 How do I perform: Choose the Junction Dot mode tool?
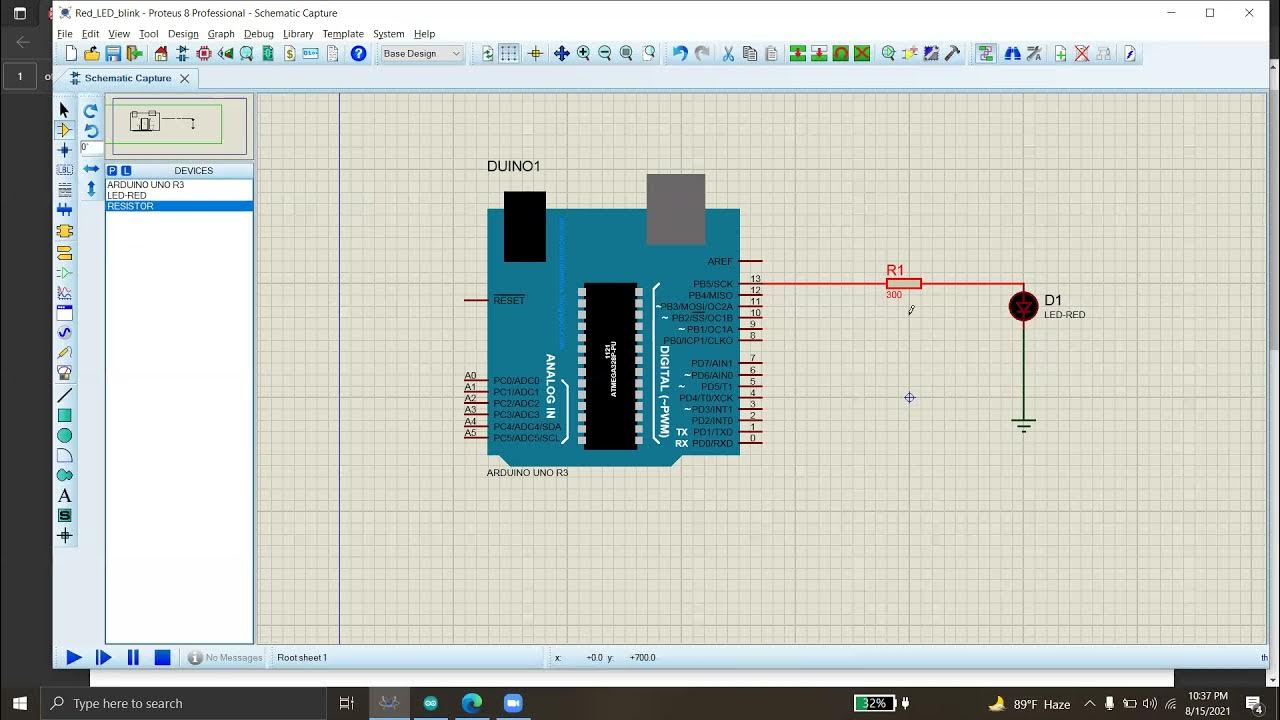(65, 150)
